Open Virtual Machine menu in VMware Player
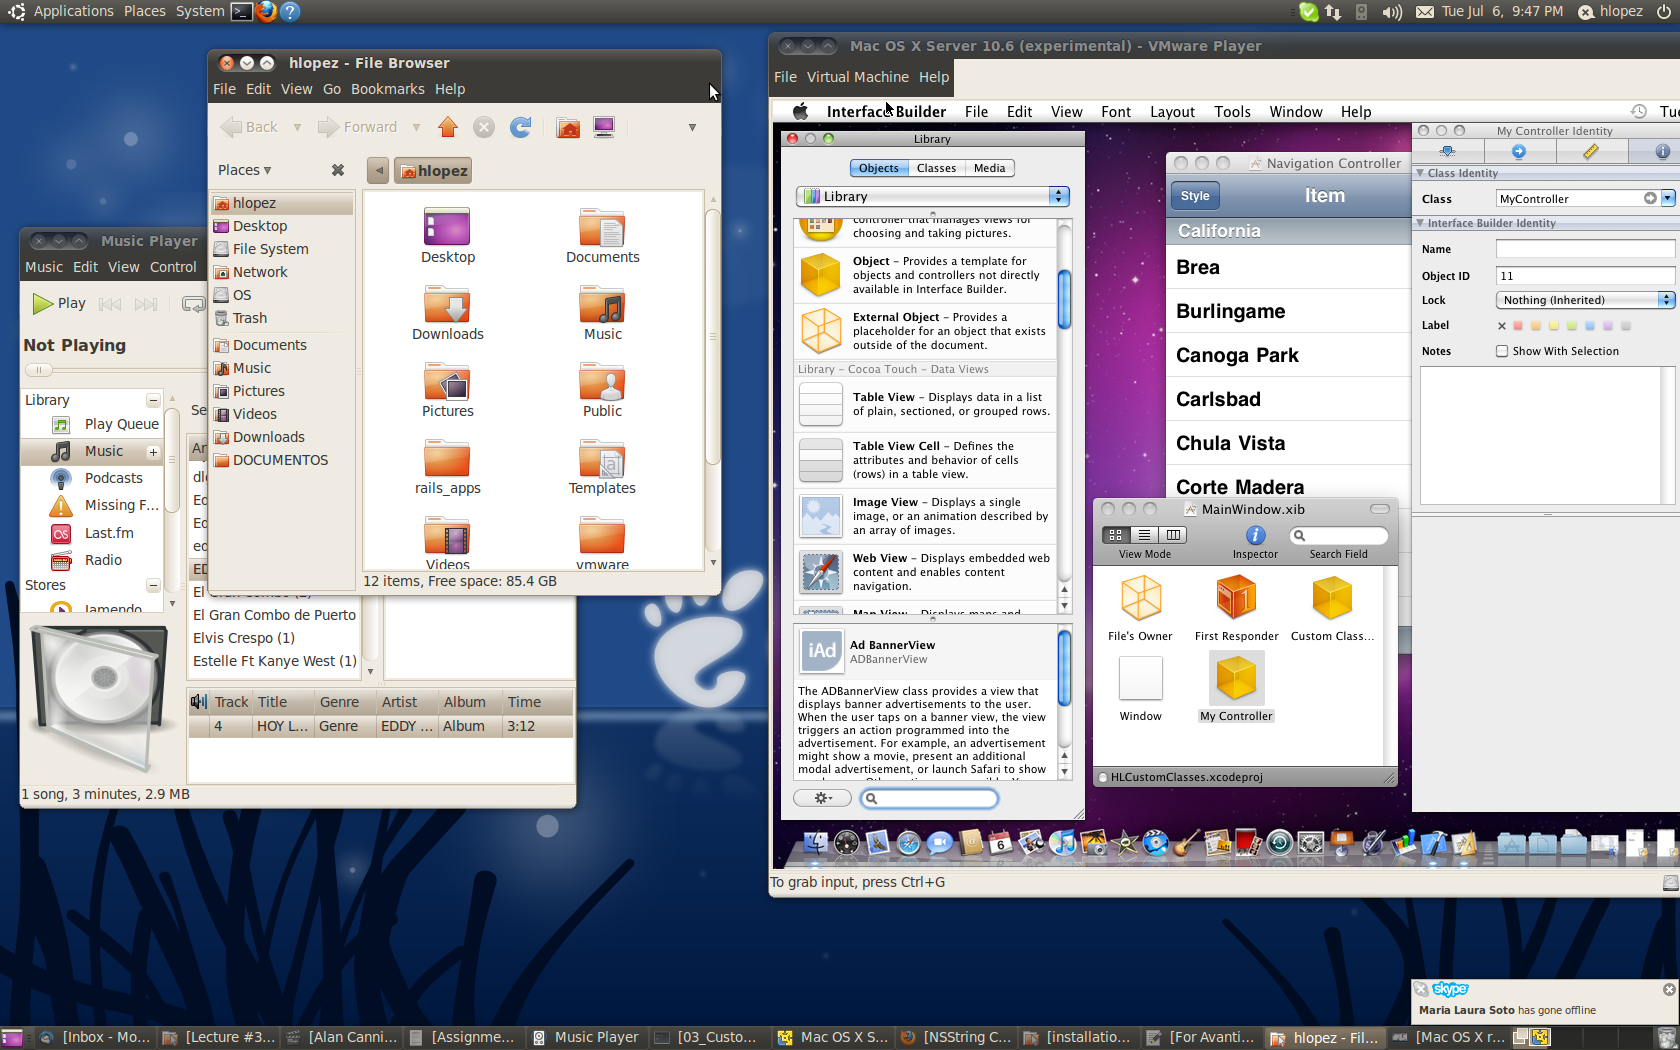The width and height of the screenshot is (1680, 1050). (x=857, y=77)
